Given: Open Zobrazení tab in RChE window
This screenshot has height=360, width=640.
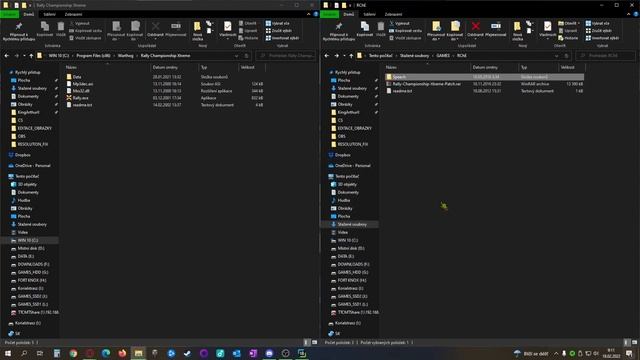Looking at the screenshot, I should [393, 14].
